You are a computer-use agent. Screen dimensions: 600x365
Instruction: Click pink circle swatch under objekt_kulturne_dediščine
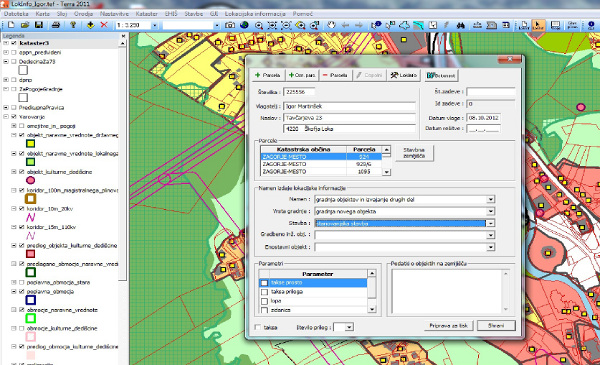[x=30, y=180]
